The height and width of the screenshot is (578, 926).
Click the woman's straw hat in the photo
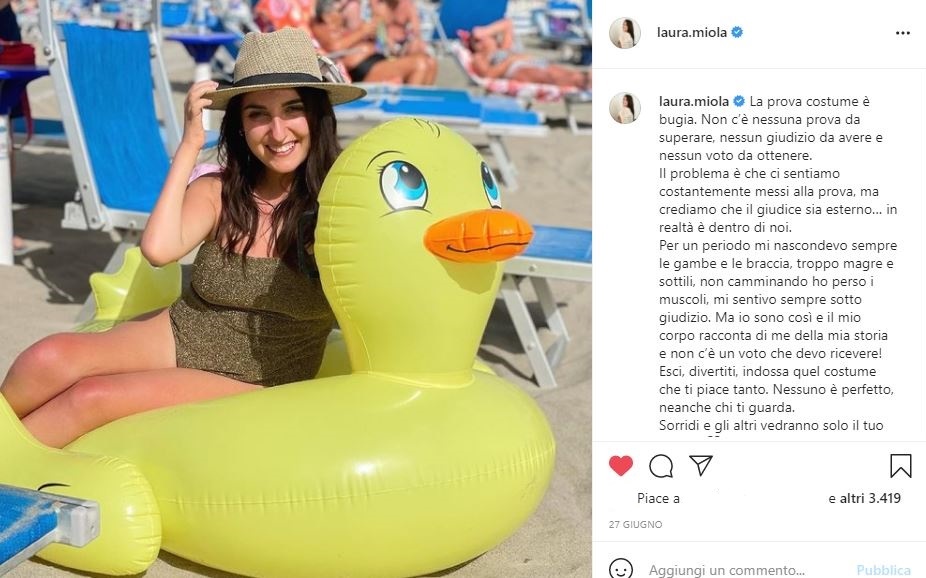point(283,70)
